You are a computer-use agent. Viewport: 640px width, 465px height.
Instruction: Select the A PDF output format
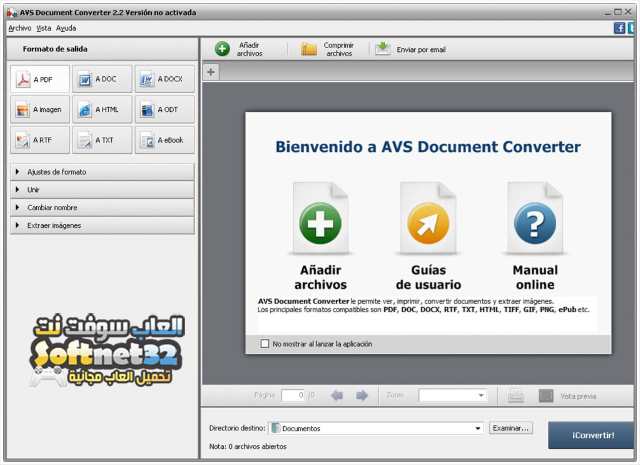(40, 79)
